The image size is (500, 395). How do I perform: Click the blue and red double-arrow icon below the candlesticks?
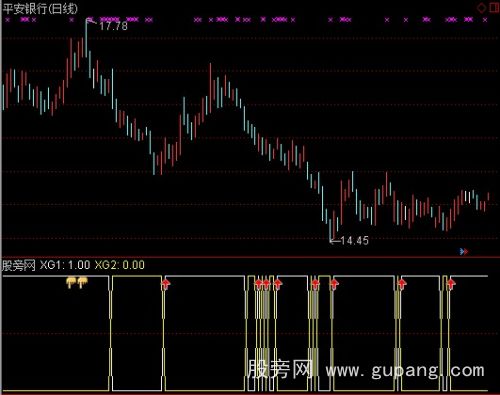[x=464, y=251]
